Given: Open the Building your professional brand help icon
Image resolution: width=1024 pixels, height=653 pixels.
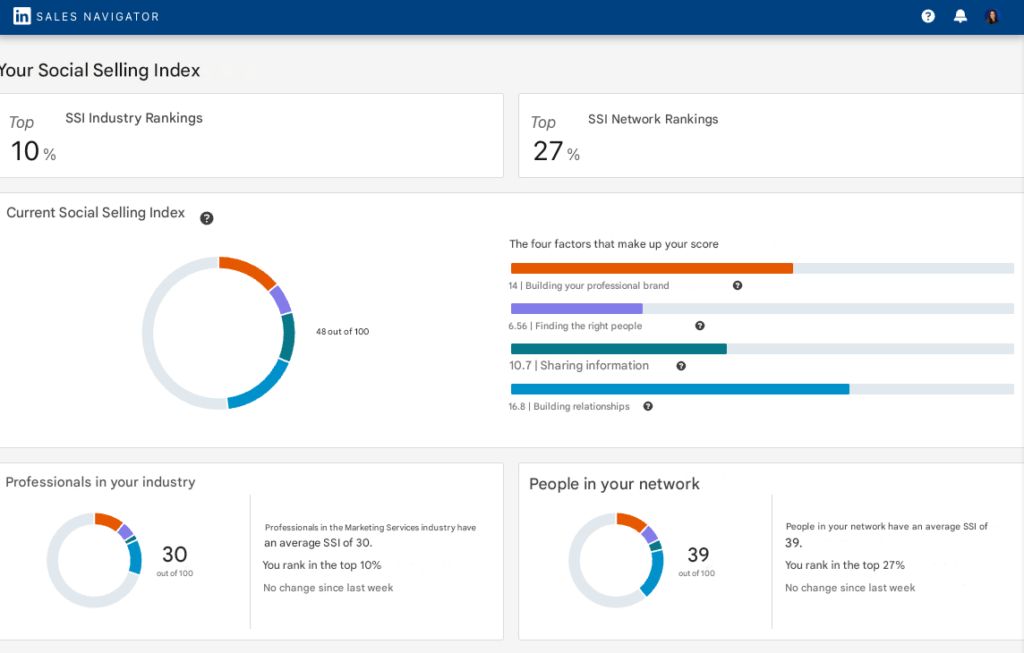Looking at the screenshot, I should click(737, 285).
